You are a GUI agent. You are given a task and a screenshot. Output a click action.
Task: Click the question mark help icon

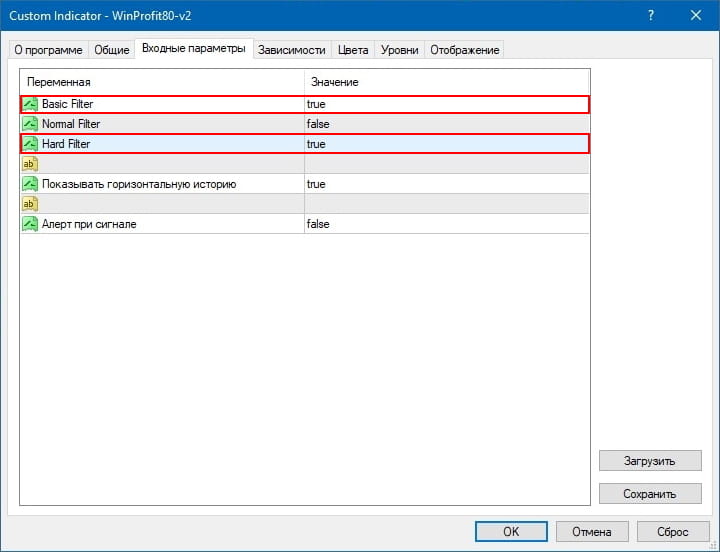(651, 16)
